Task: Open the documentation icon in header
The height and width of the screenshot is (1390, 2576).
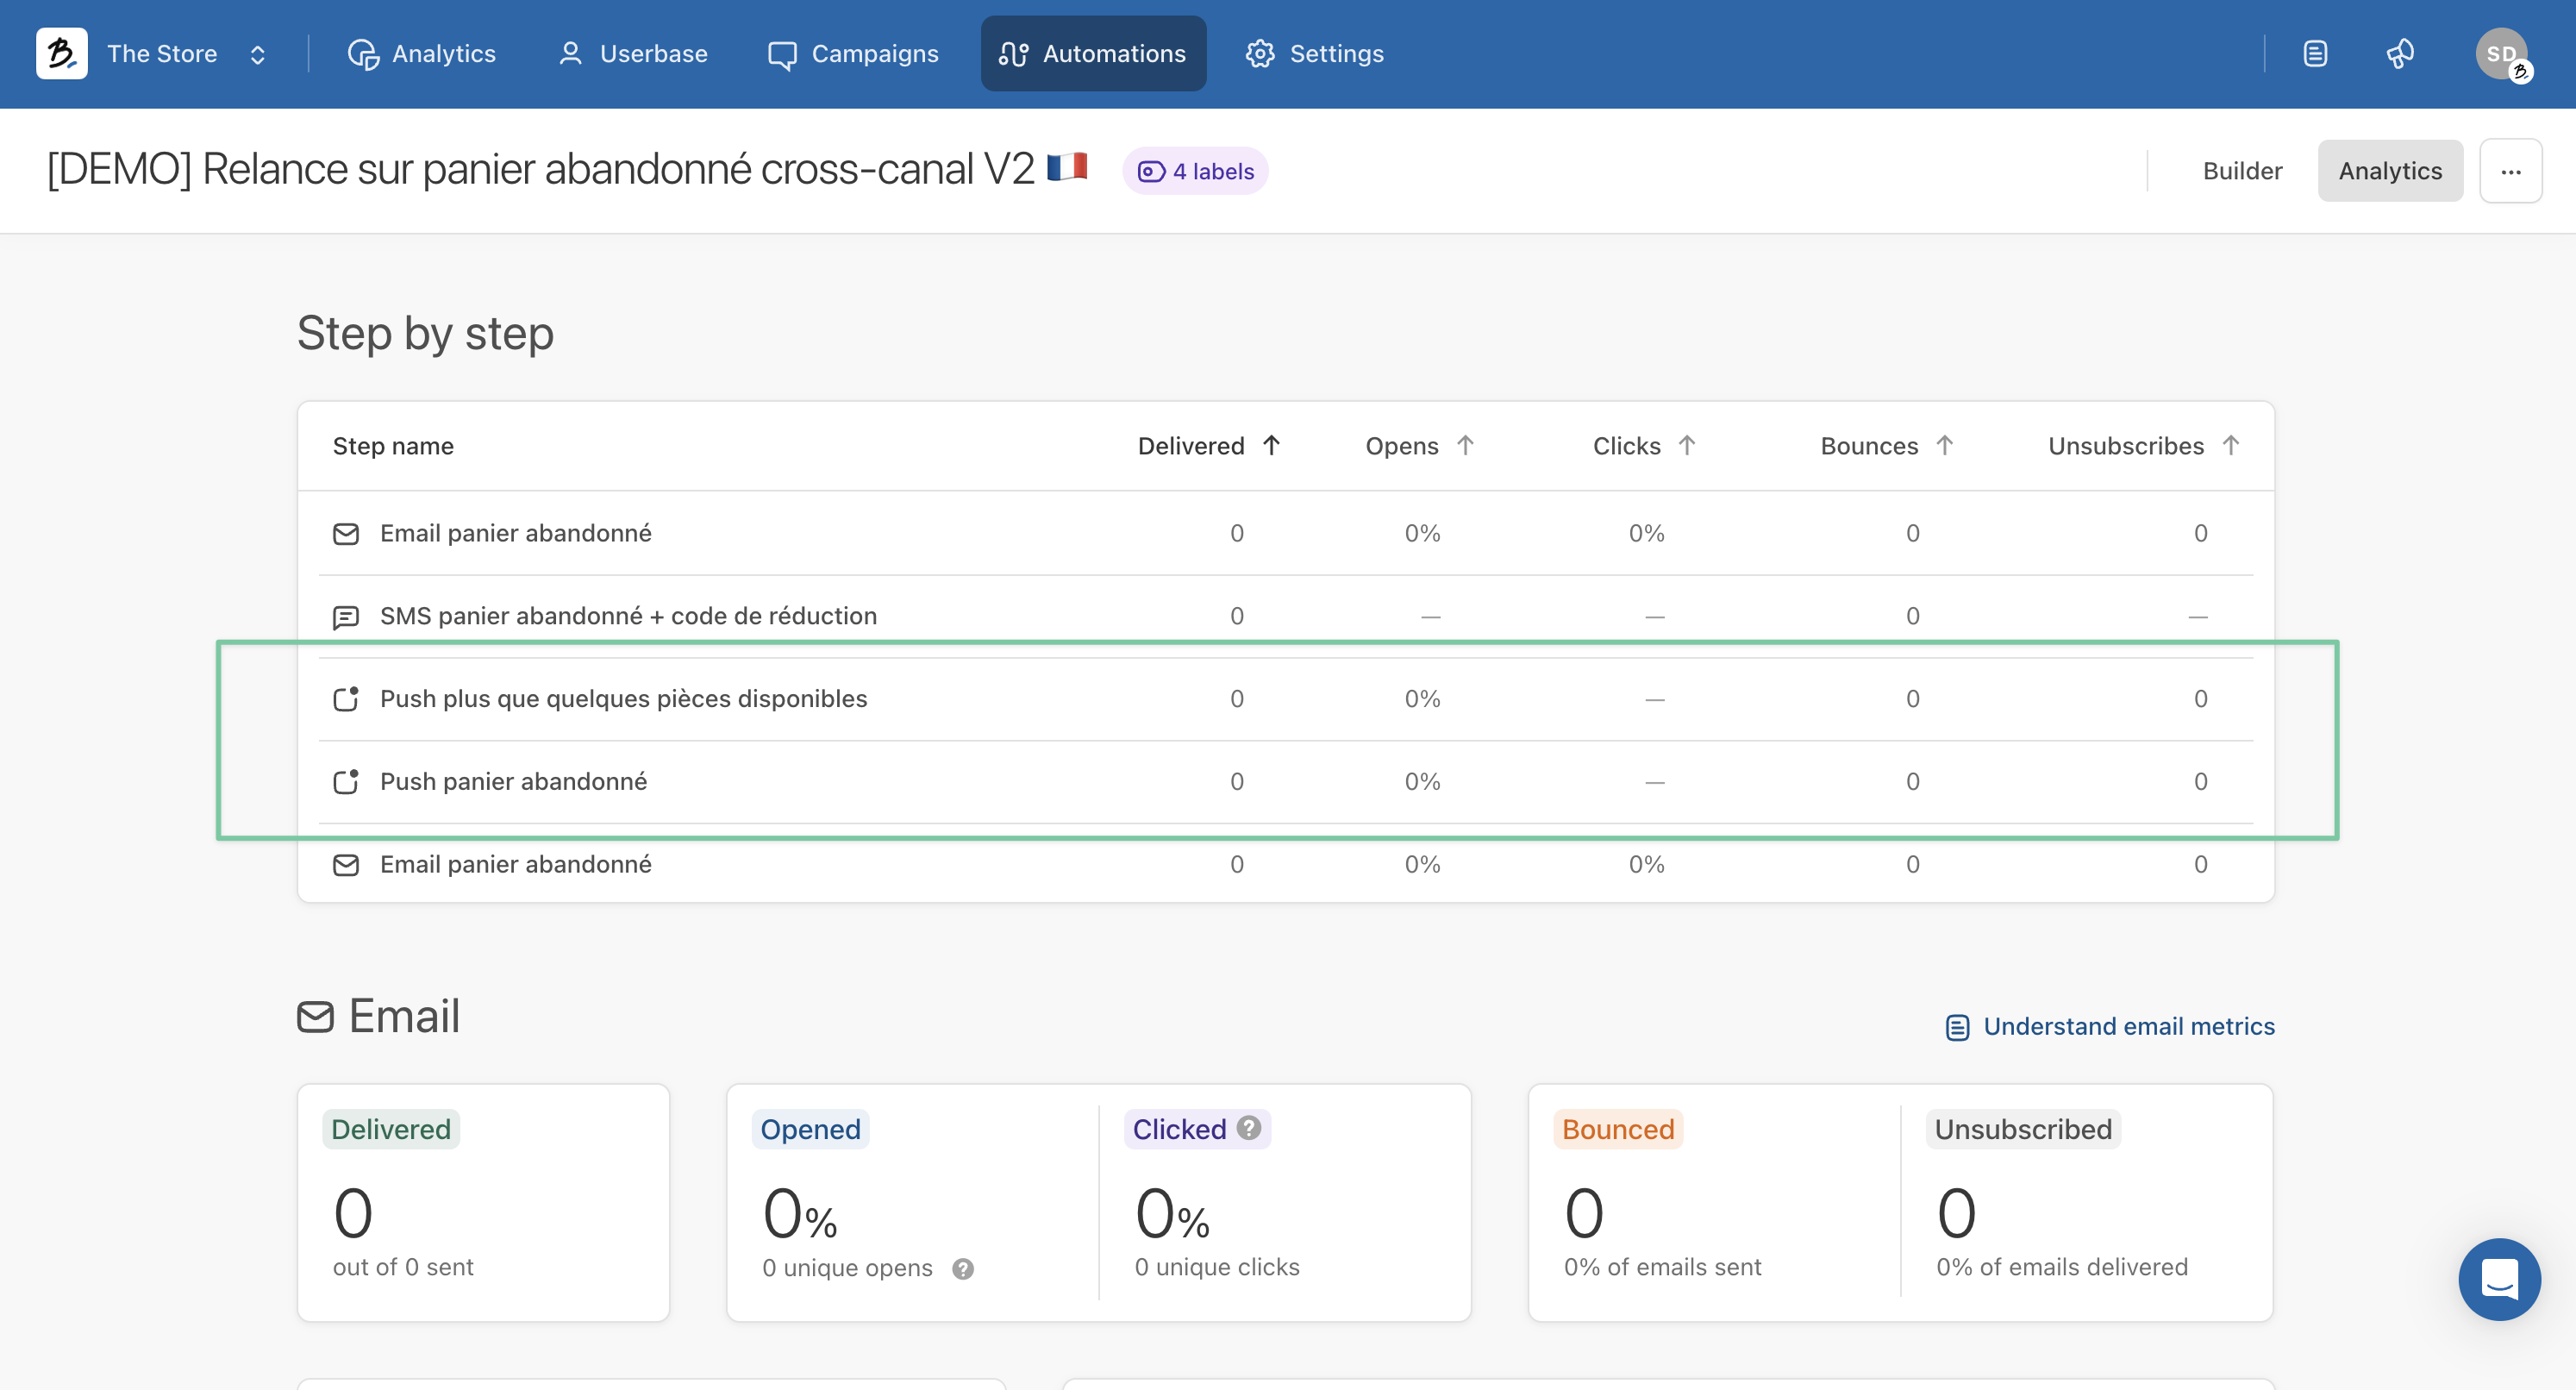Action: coord(2315,54)
